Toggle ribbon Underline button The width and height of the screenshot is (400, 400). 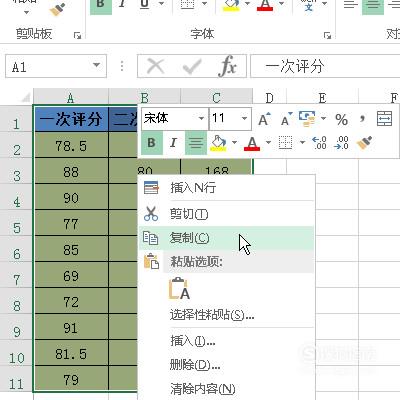tap(144, 5)
